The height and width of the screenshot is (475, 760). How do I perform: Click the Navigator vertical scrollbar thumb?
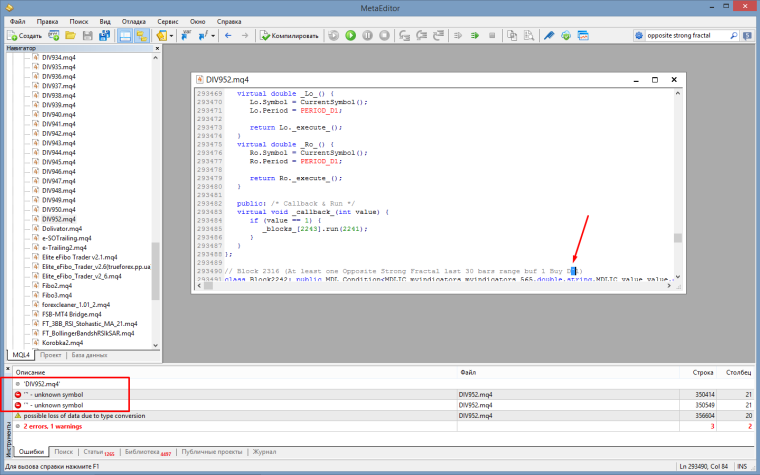156,271
